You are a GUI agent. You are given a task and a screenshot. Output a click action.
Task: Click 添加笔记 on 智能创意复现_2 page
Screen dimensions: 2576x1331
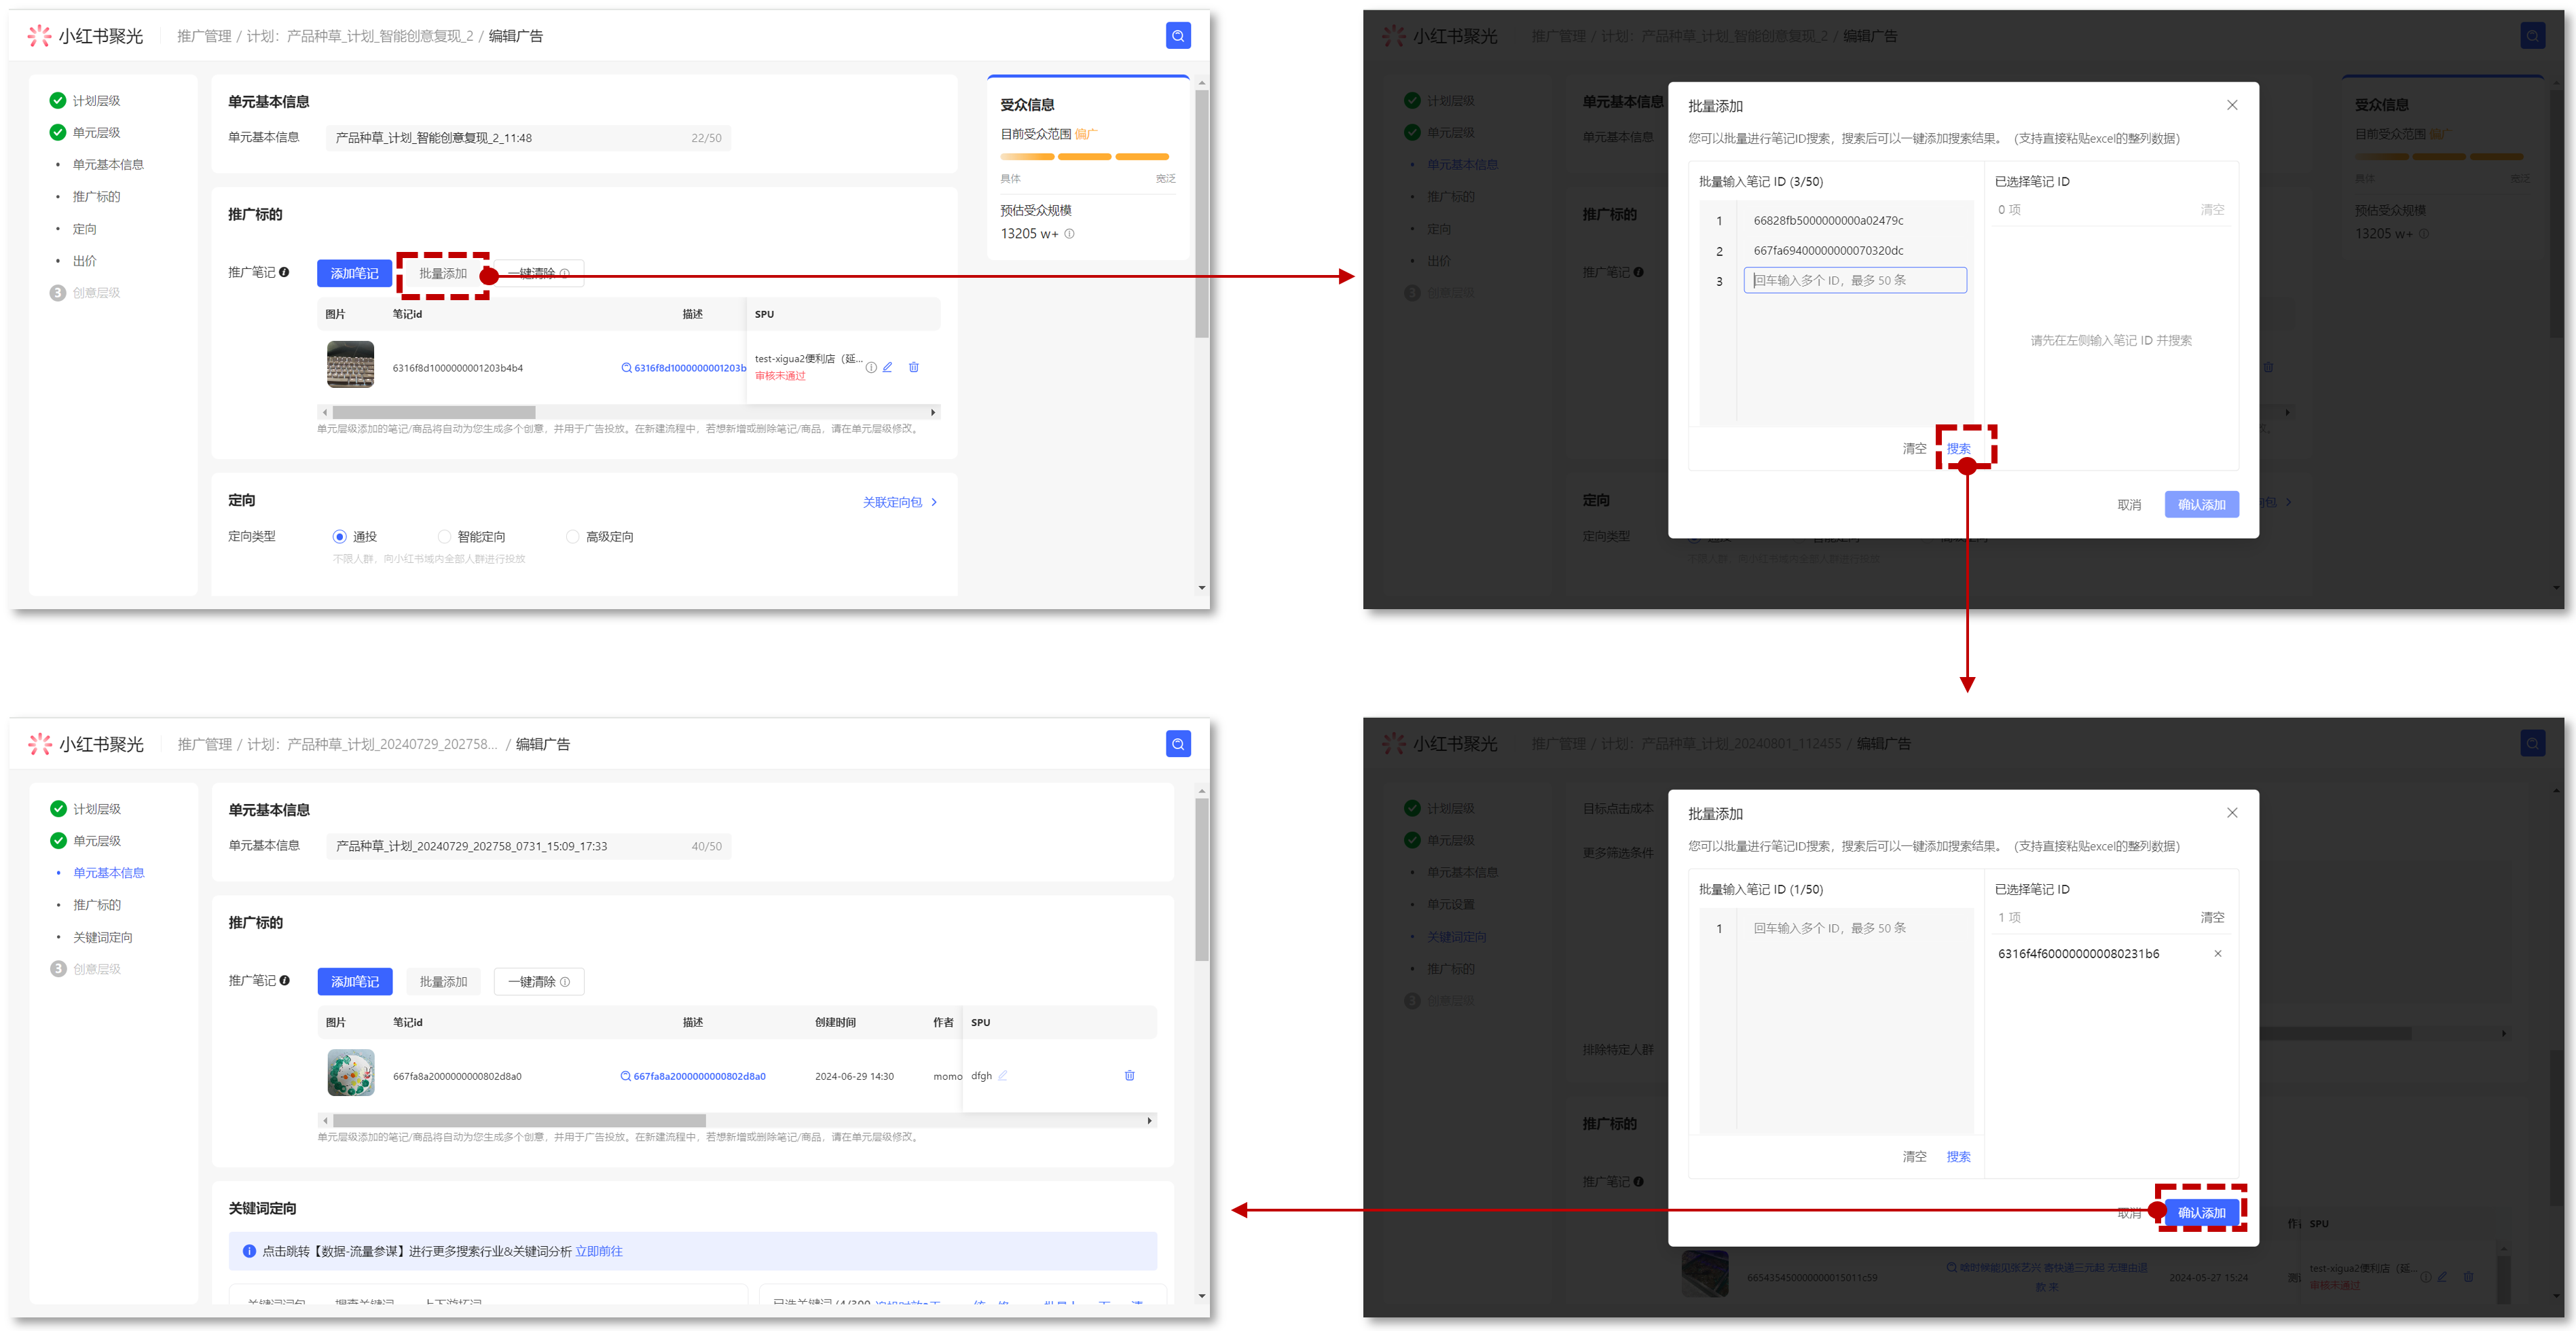tap(355, 273)
